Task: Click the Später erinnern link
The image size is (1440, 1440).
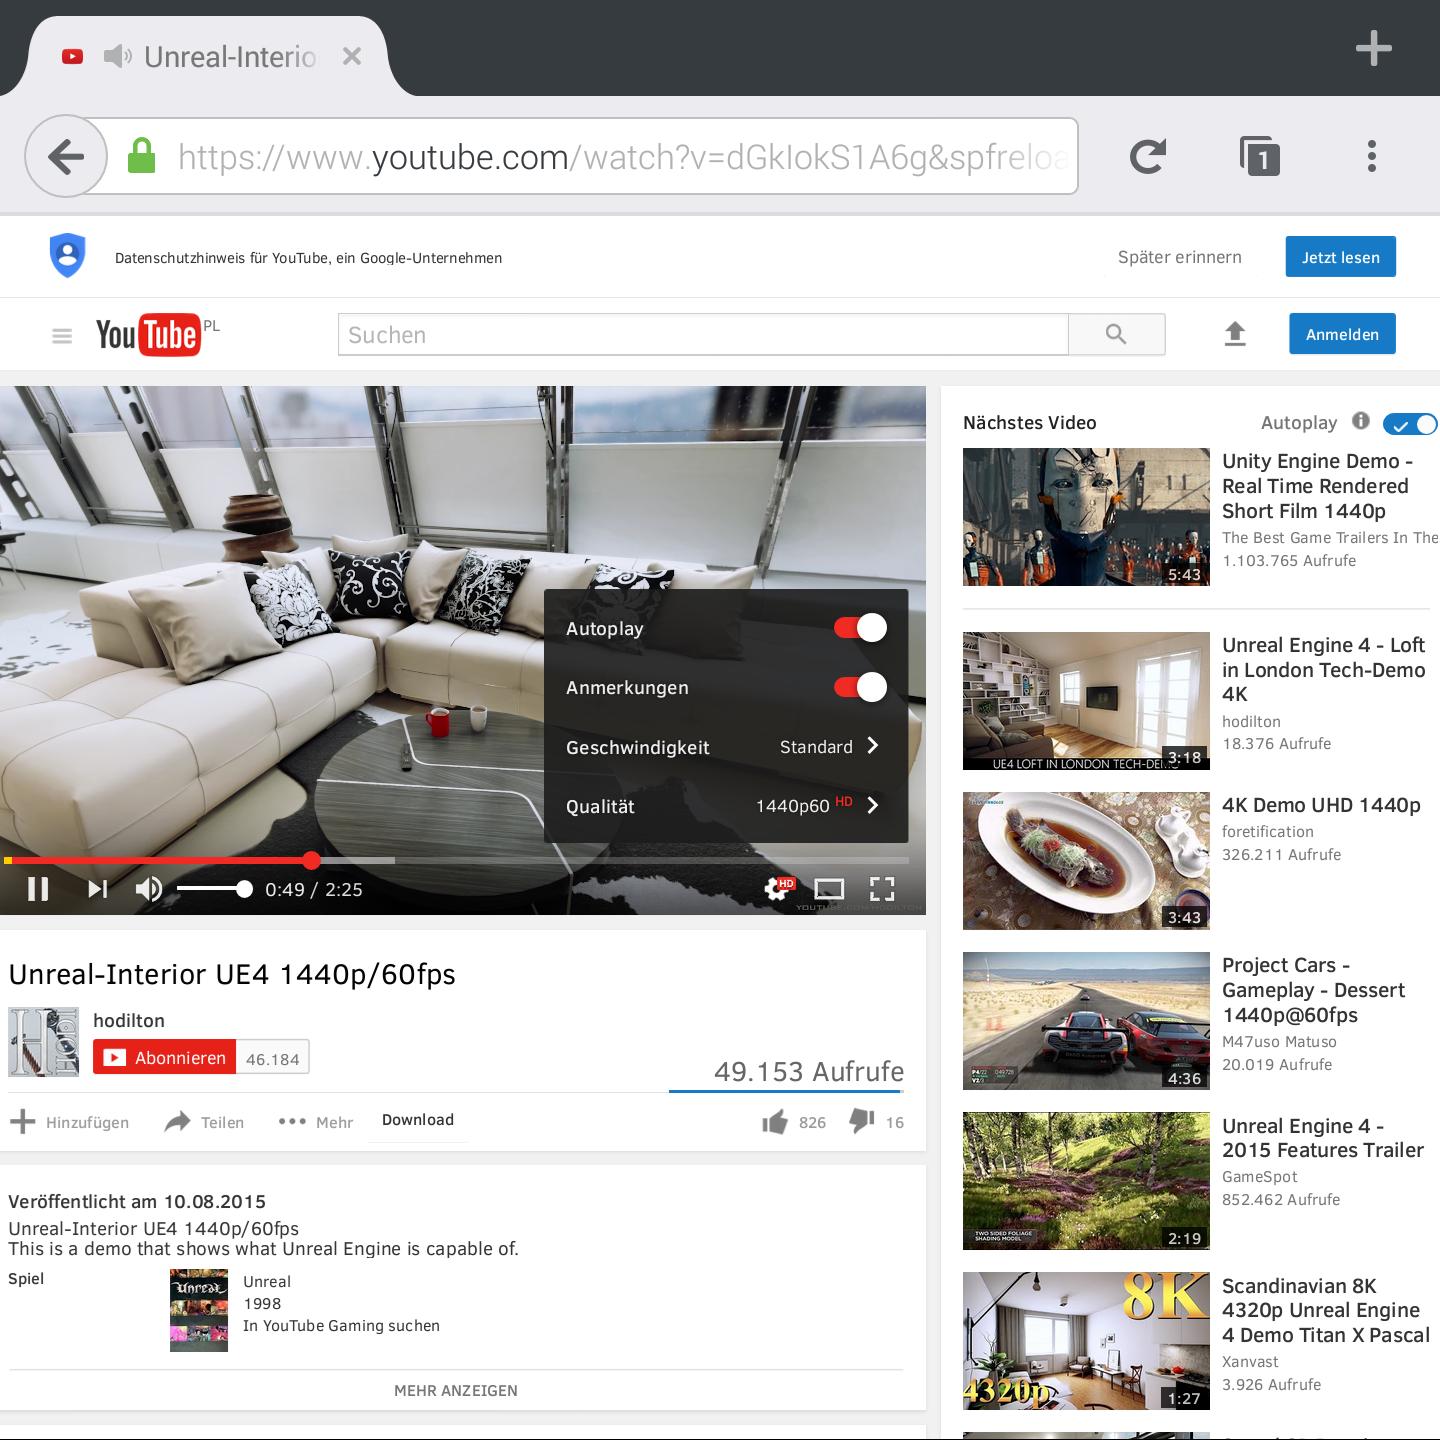Action: (1180, 257)
